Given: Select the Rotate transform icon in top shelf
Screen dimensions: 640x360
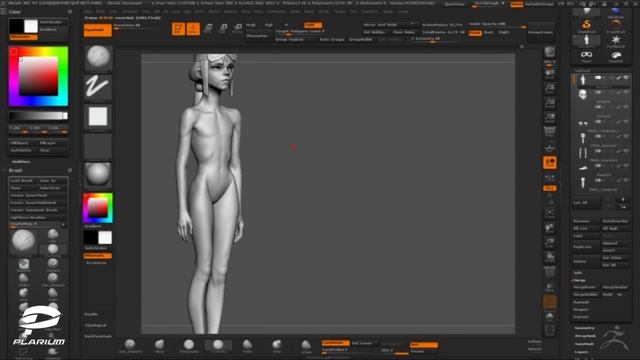Looking at the screenshot, I should (x=238, y=29).
